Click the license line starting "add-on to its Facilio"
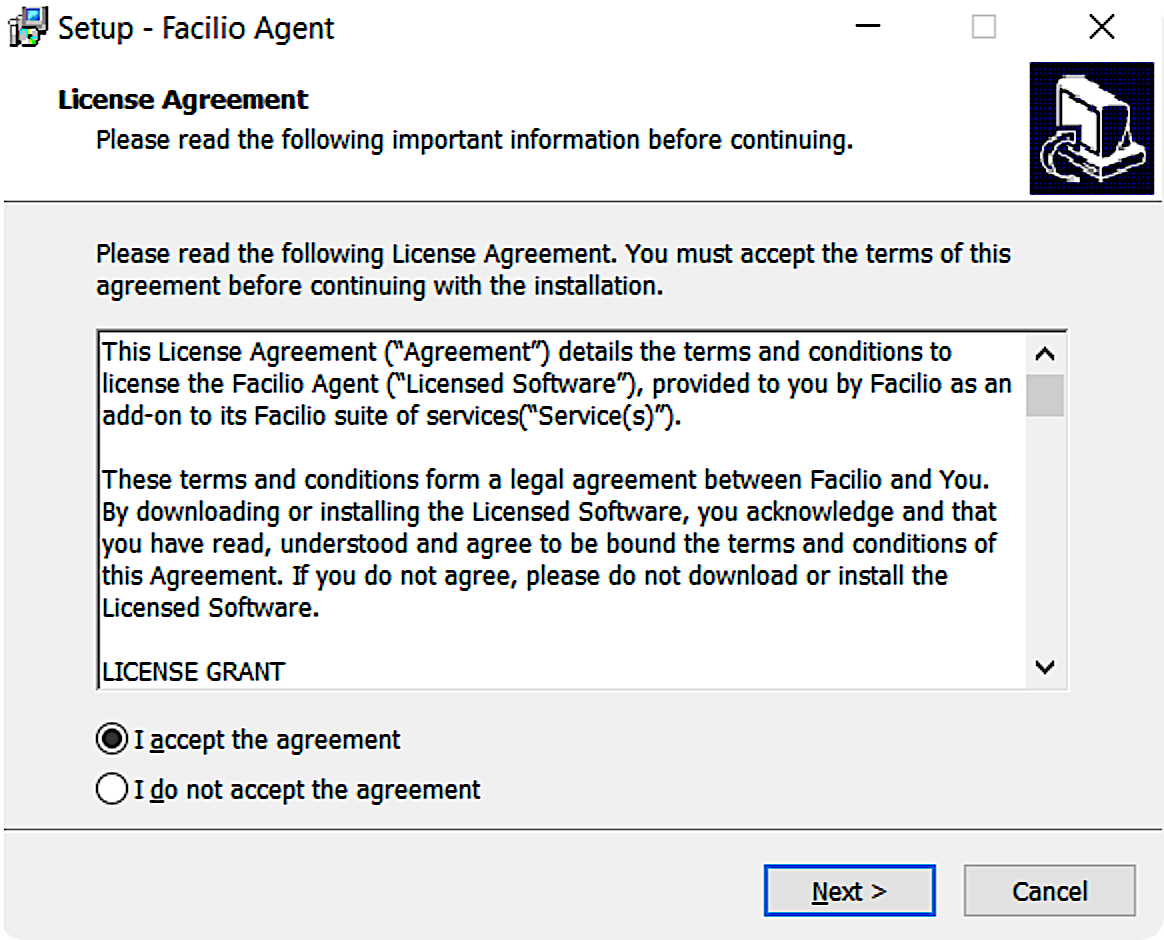Image resolution: width=1164 pixels, height=940 pixels. 392,416
